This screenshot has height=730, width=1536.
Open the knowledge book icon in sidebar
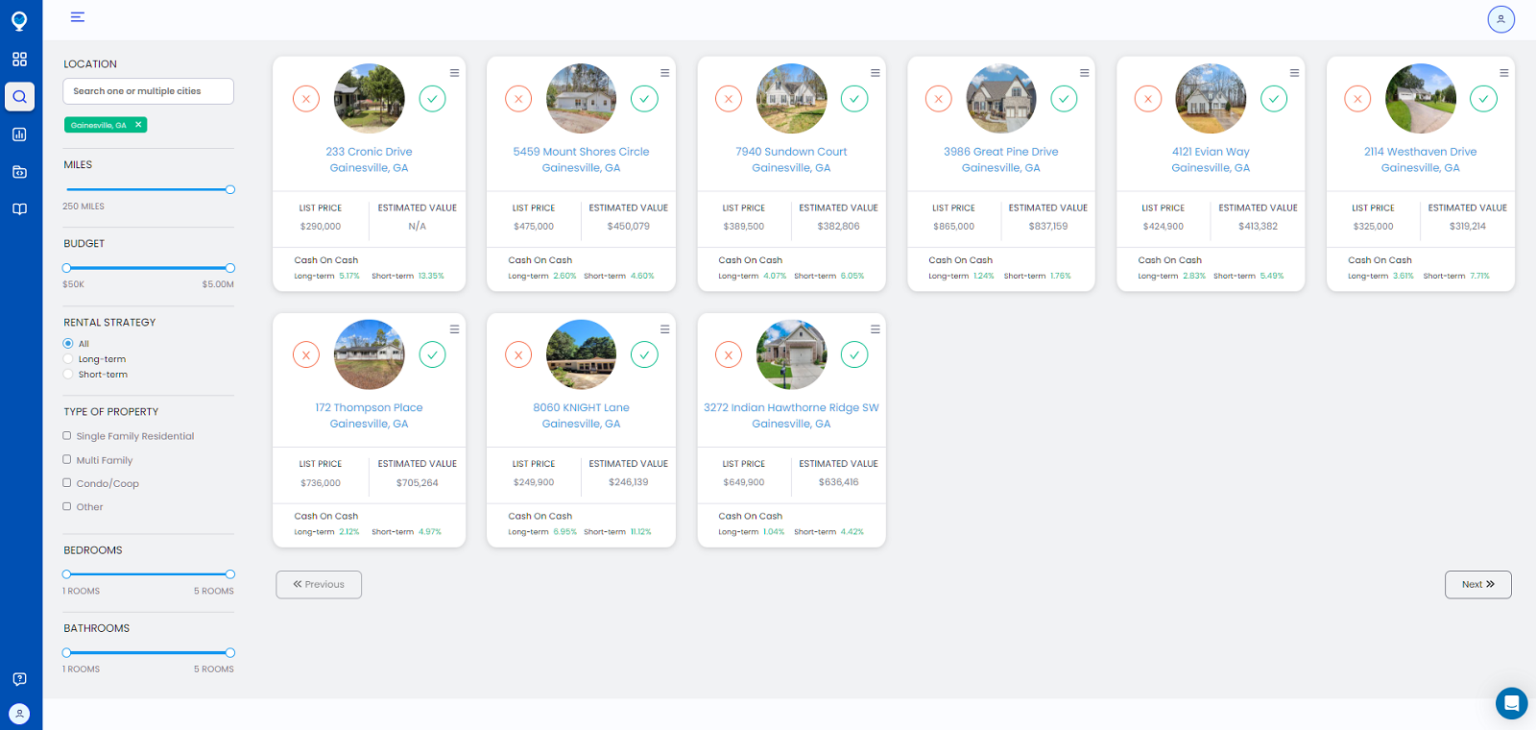tap(19, 210)
